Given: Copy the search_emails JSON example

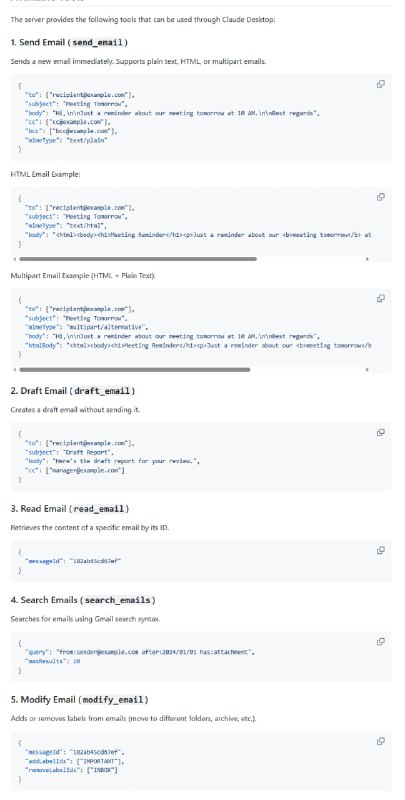Looking at the screenshot, I should 381,642.
